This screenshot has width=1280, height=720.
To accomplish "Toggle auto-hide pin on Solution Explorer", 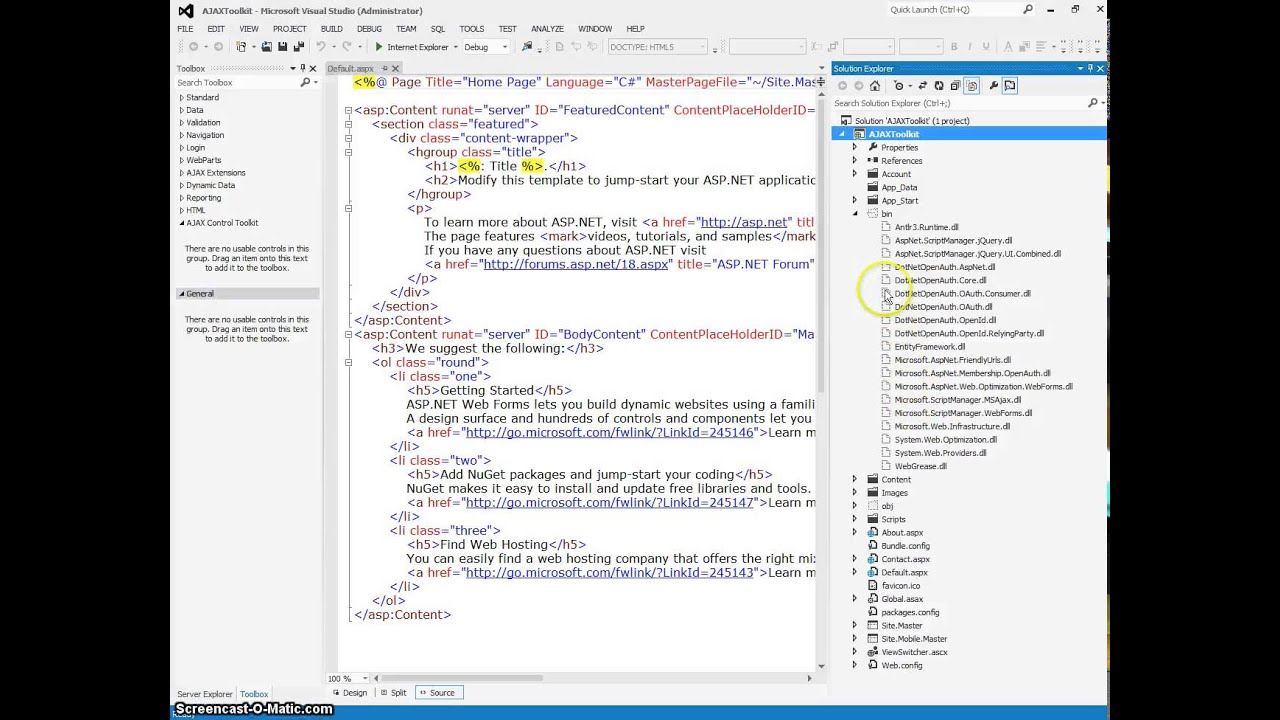I will point(1091,68).
